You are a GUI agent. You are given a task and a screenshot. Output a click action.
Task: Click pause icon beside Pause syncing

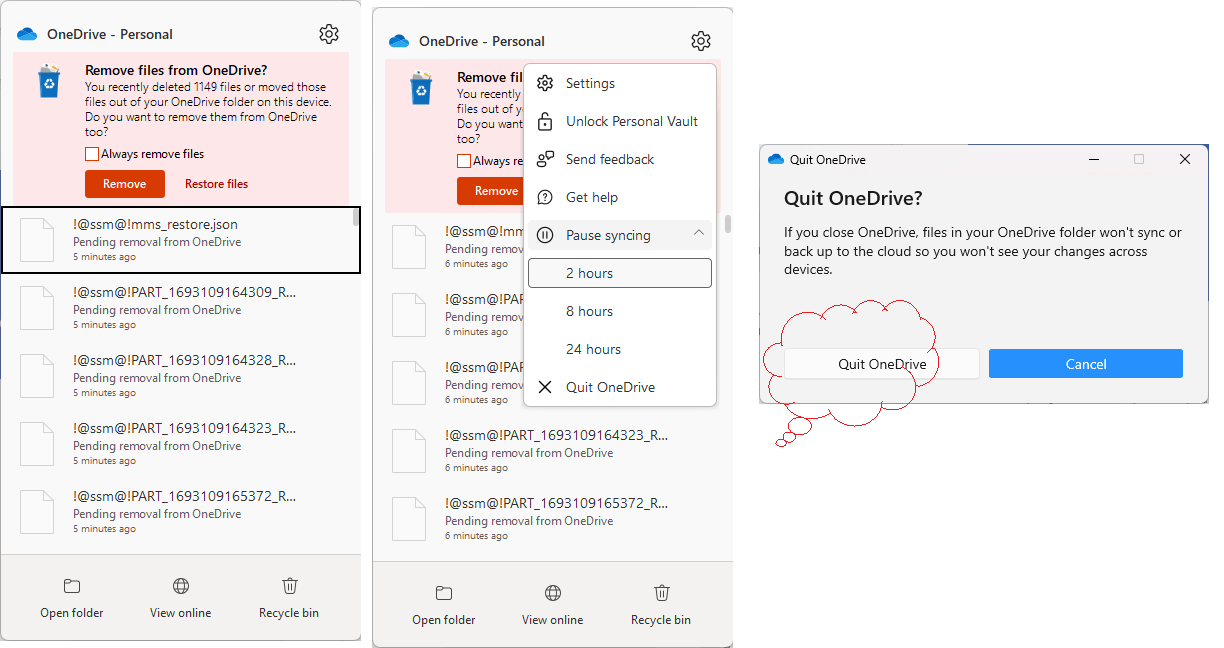pyautogui.click(x=545, y=235)
